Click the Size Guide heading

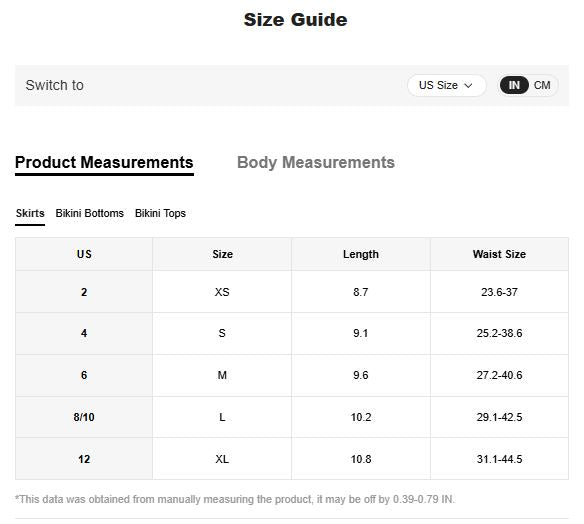[295, 20]
